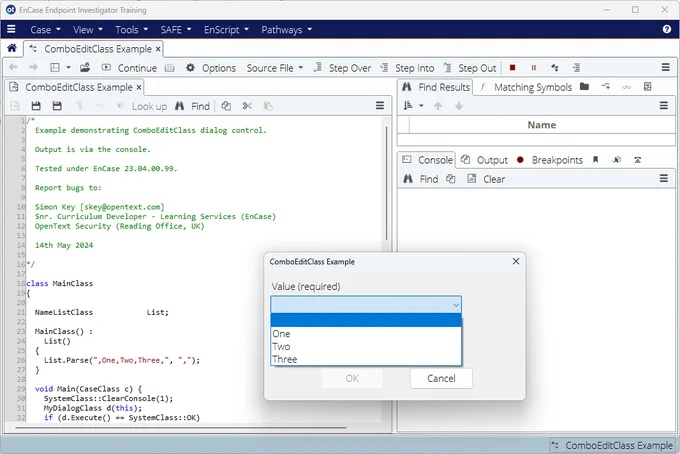Click the forward arrow in the main toolbar
Screen dimensions: 680x454
pyautogui.click(x=33, y=67)
